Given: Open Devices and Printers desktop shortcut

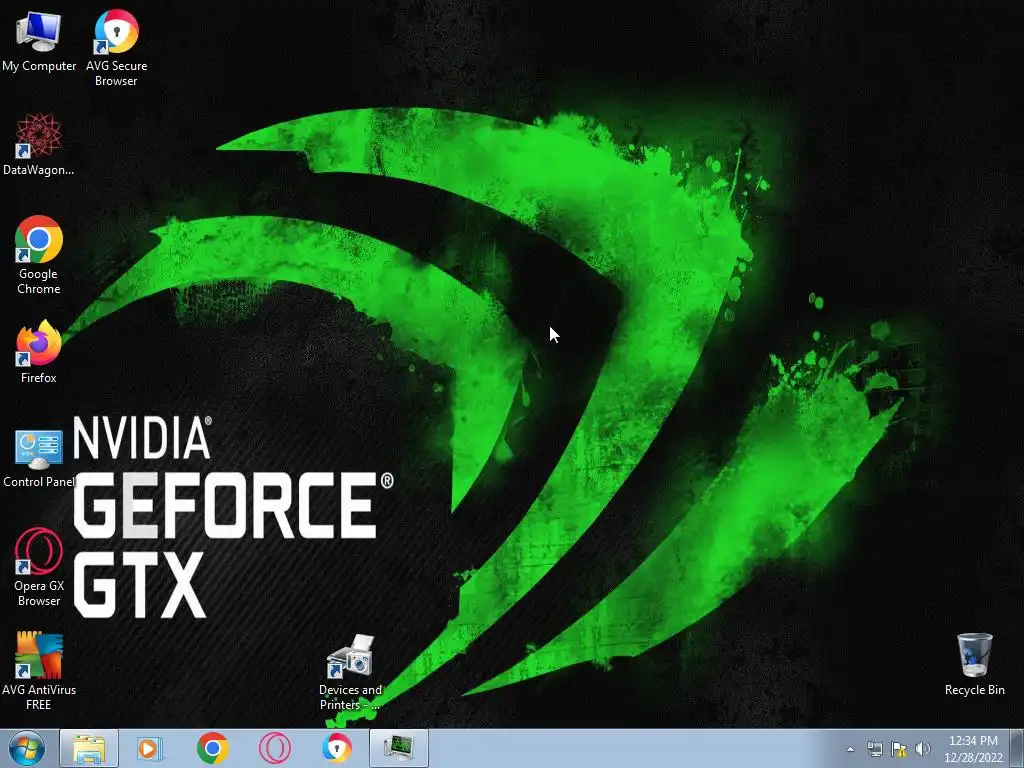Looking at the screenshot, I should point(350,672).
